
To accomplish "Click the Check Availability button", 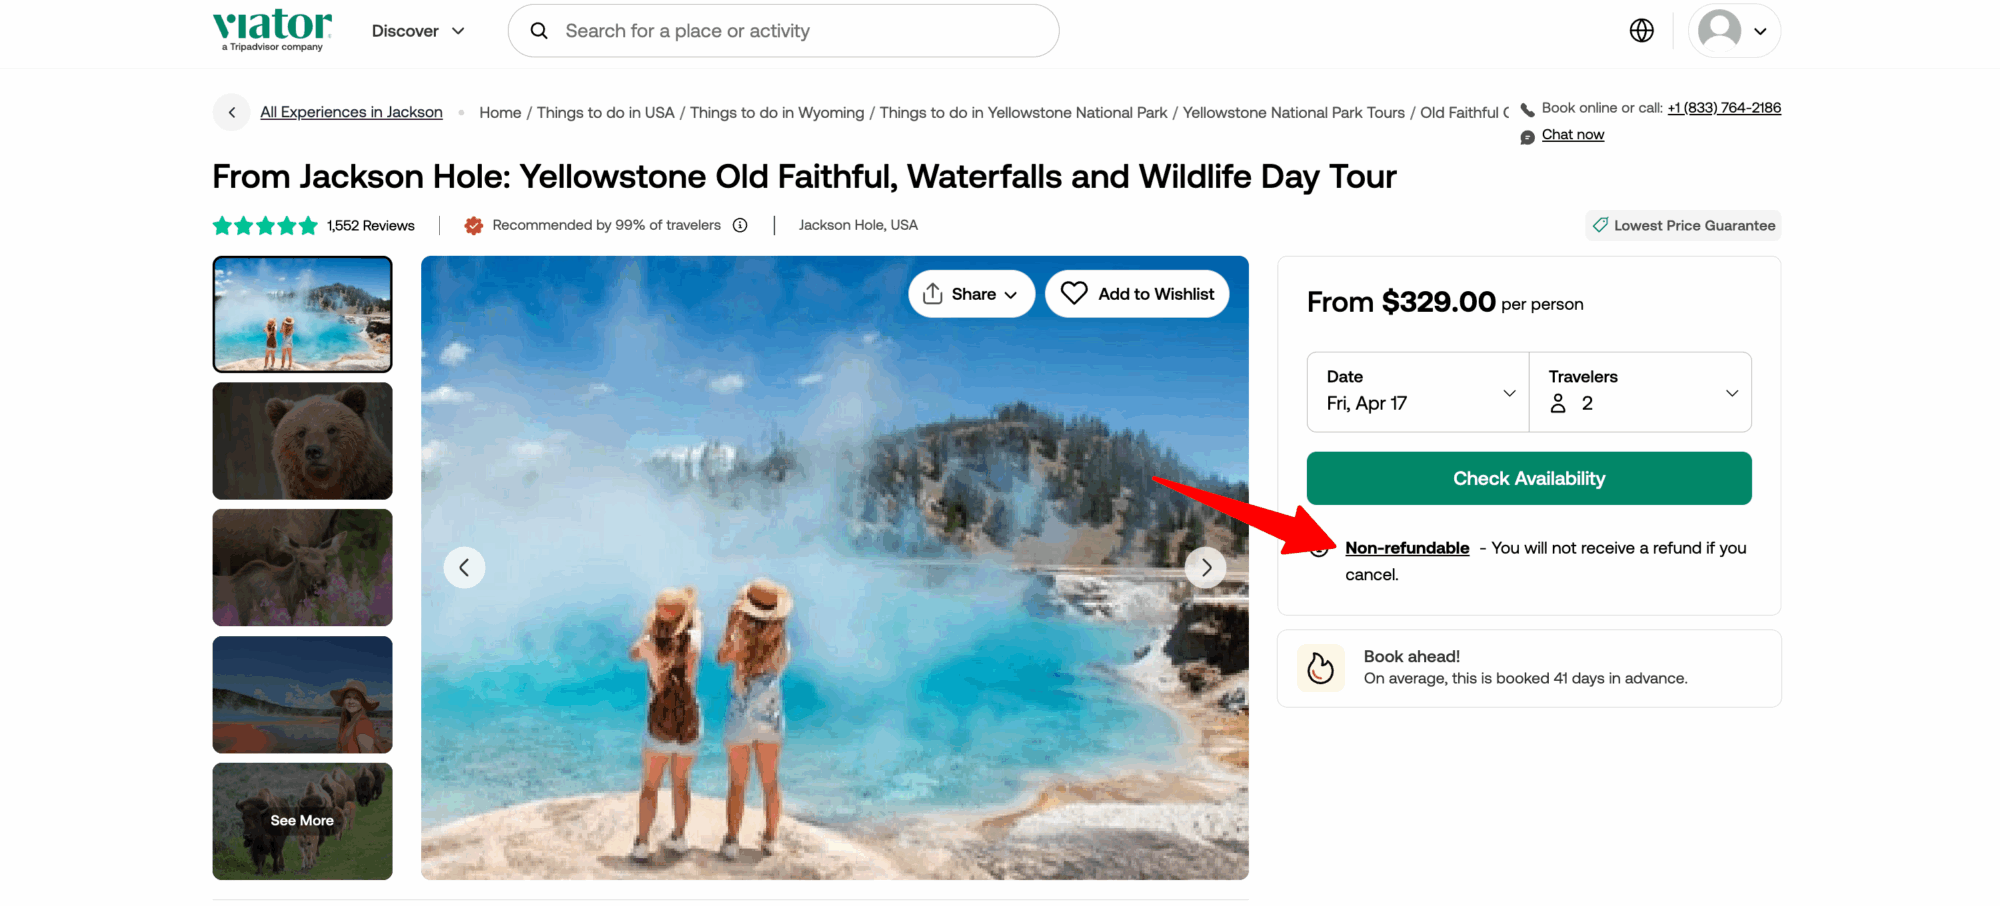I will (x=1528, y=478).
